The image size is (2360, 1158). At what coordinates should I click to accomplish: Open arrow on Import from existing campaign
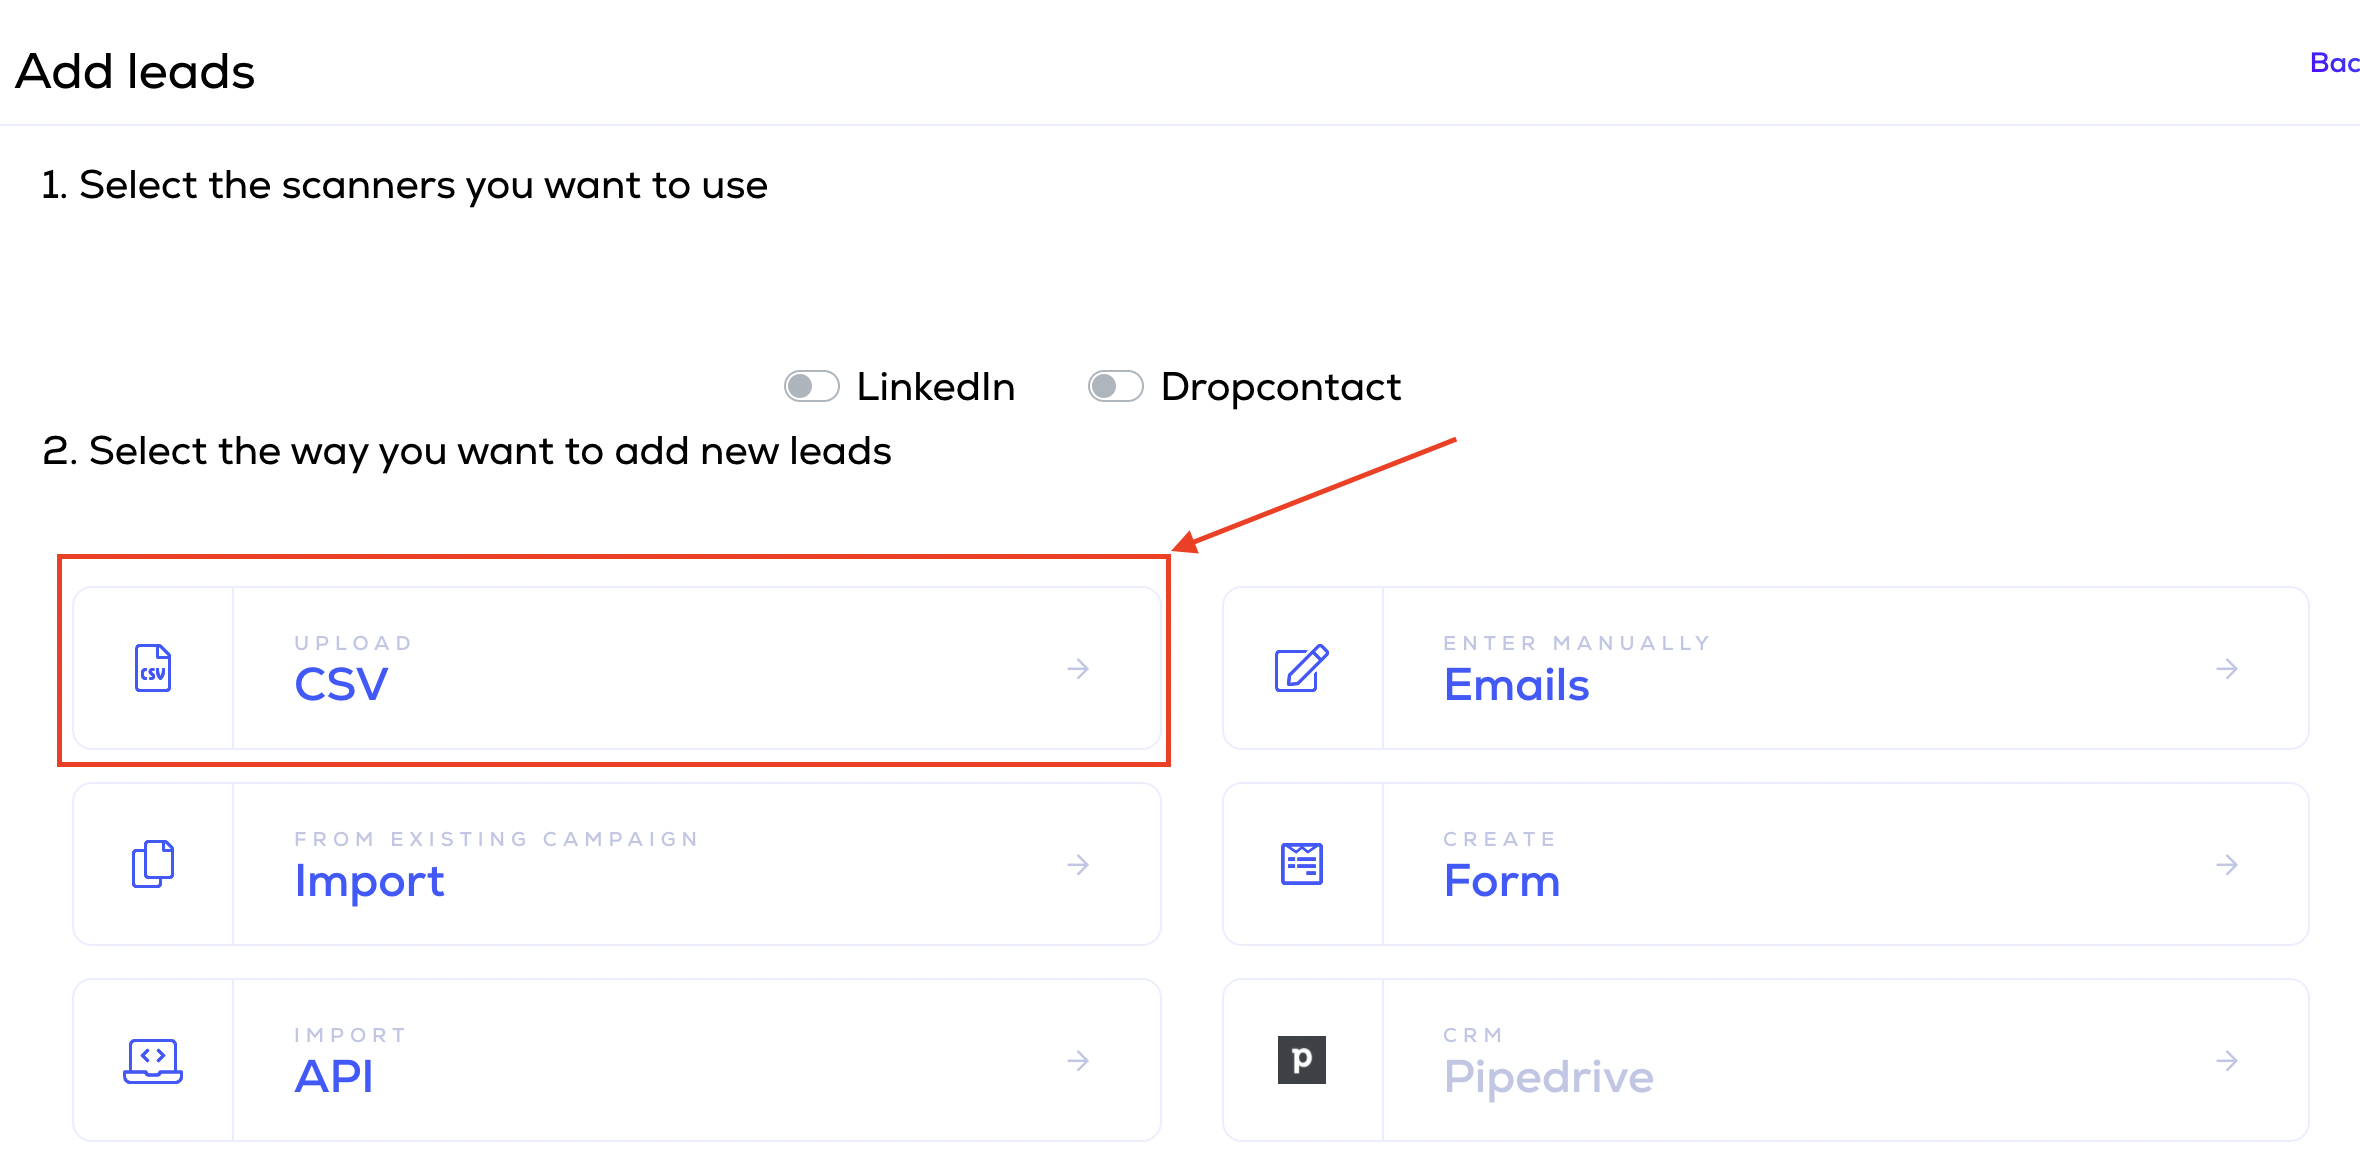tap(1078, 864)
